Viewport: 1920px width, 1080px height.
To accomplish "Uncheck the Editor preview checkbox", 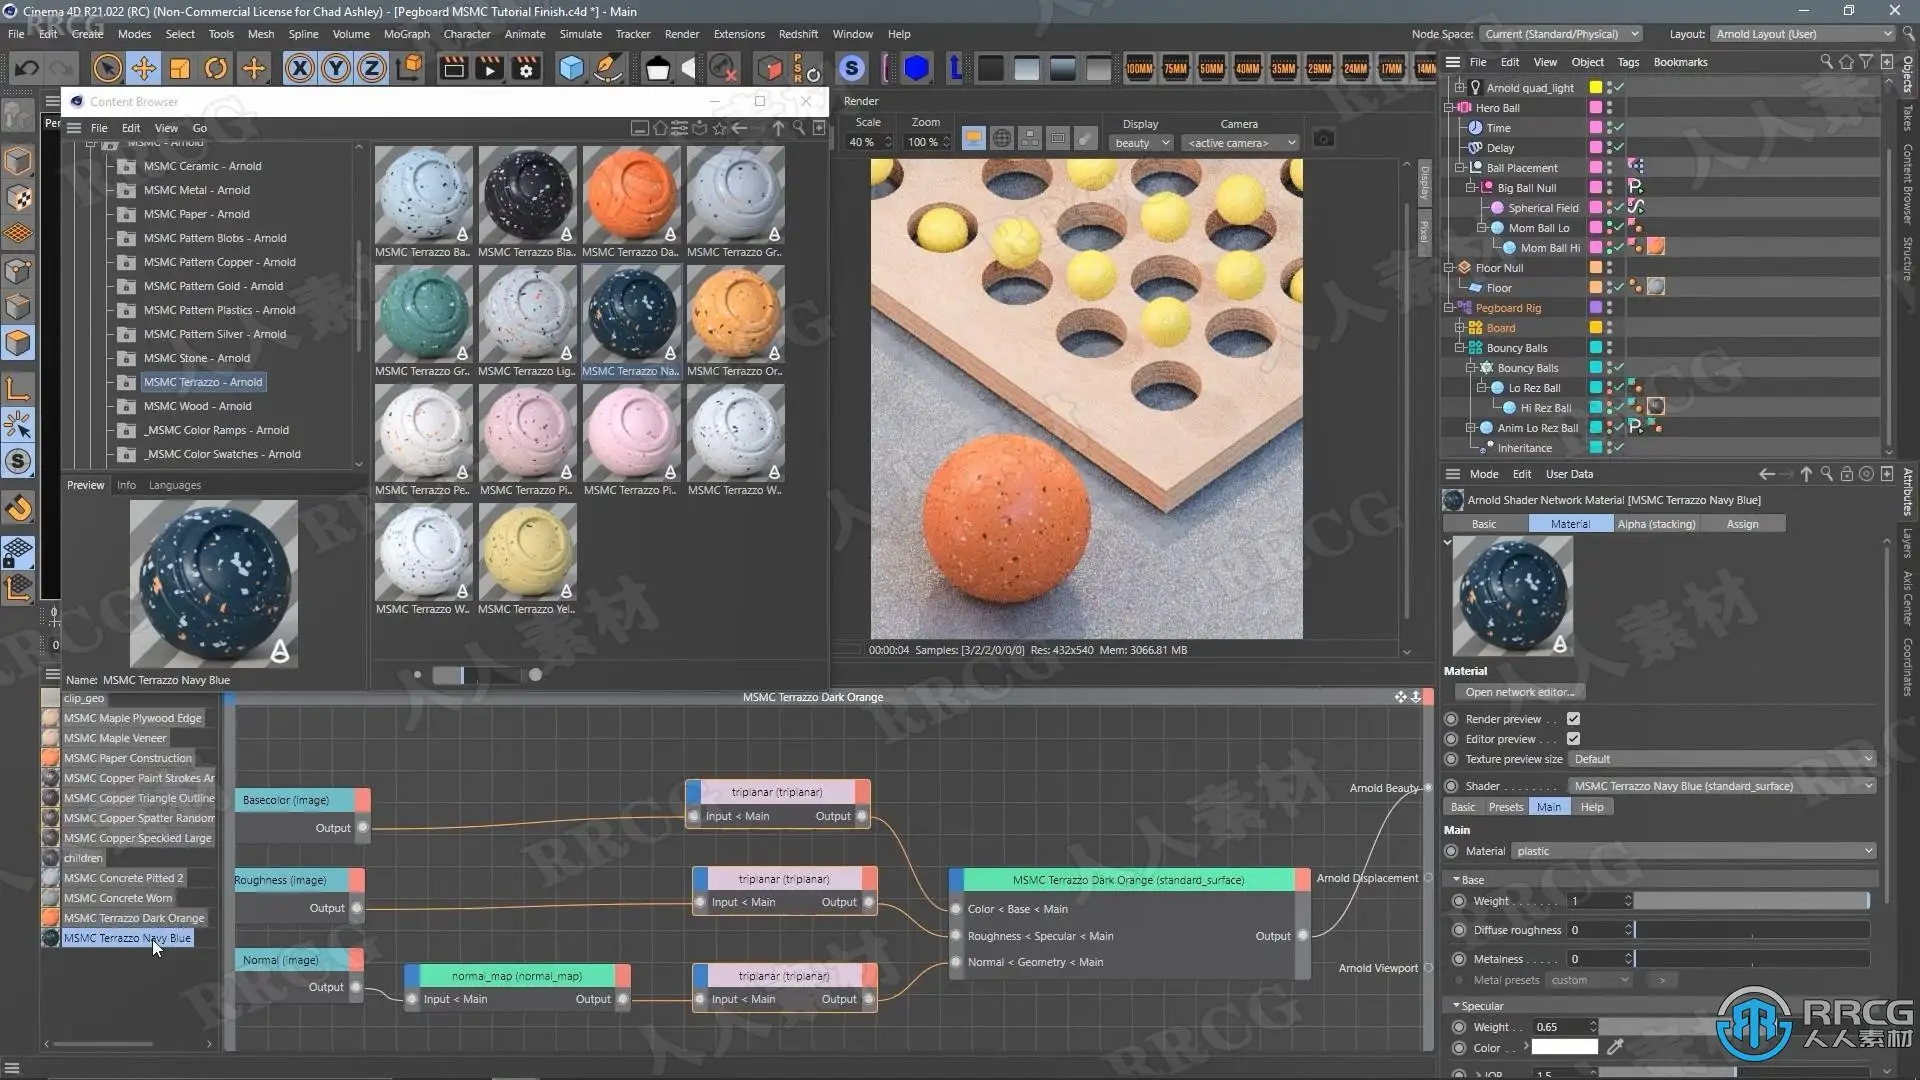I will tap(1573, 739).
